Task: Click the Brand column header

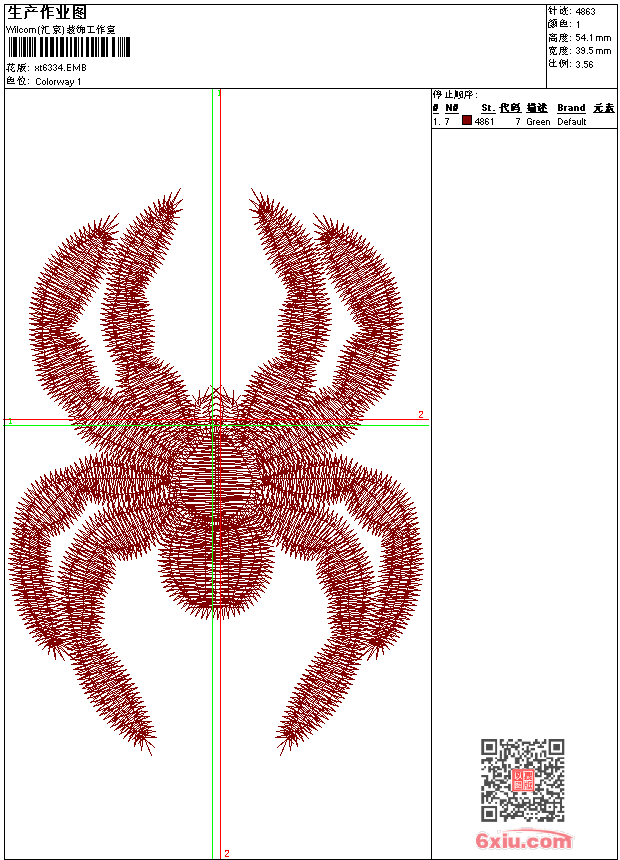Action: pos(571,108)
